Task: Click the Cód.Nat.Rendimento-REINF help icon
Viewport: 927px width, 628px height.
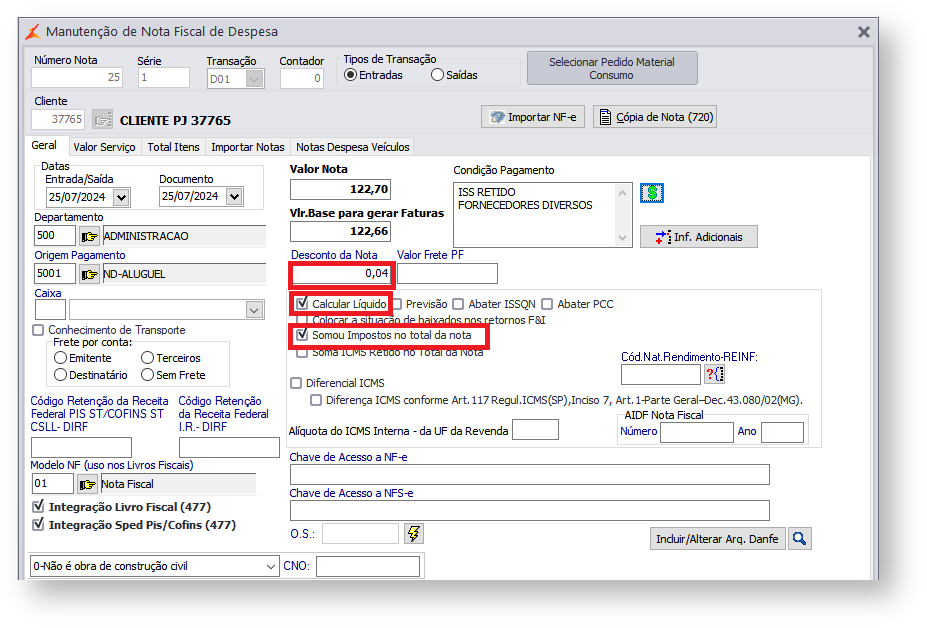Action: coord(714,374)
